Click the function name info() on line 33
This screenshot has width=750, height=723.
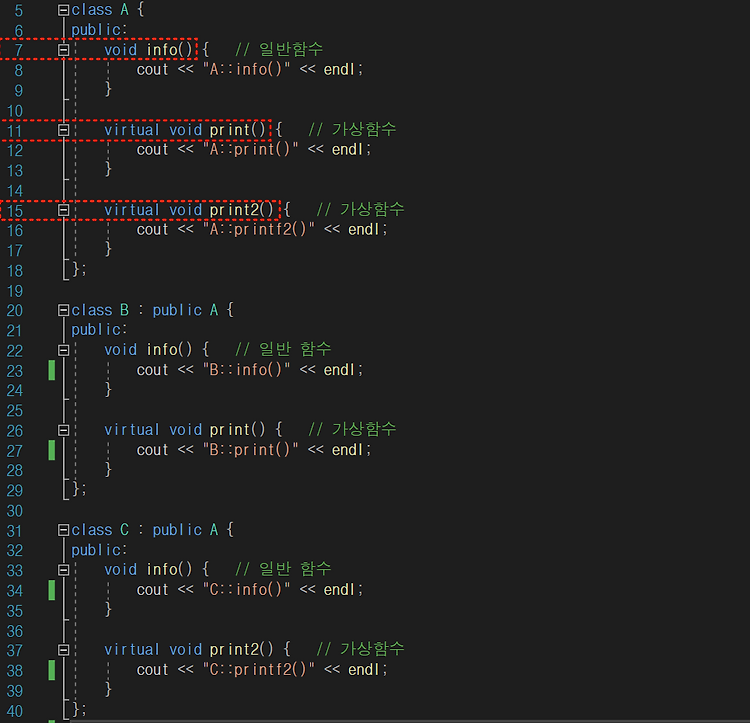pos(169,570)
